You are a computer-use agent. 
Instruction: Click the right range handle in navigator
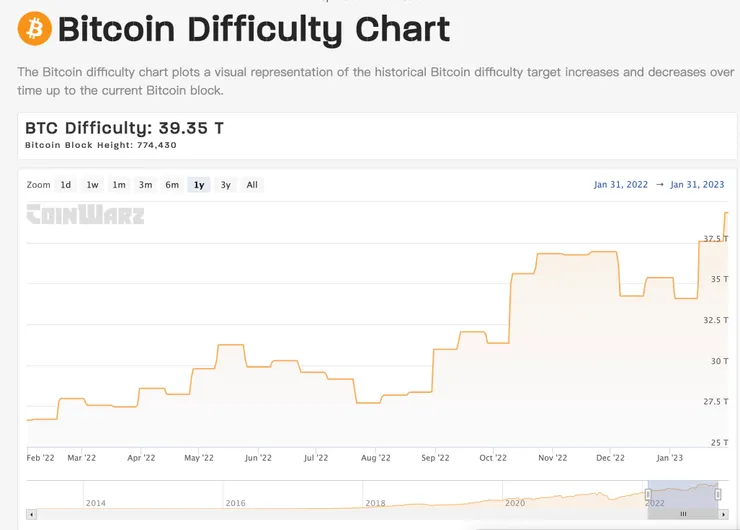point(718,495)
